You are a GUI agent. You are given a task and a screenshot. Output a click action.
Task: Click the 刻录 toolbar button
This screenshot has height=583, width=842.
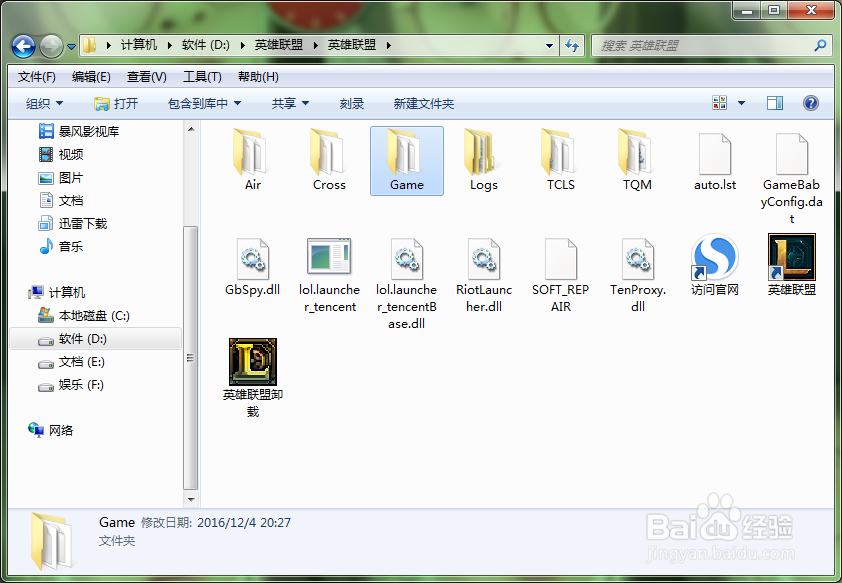(352, 103)
